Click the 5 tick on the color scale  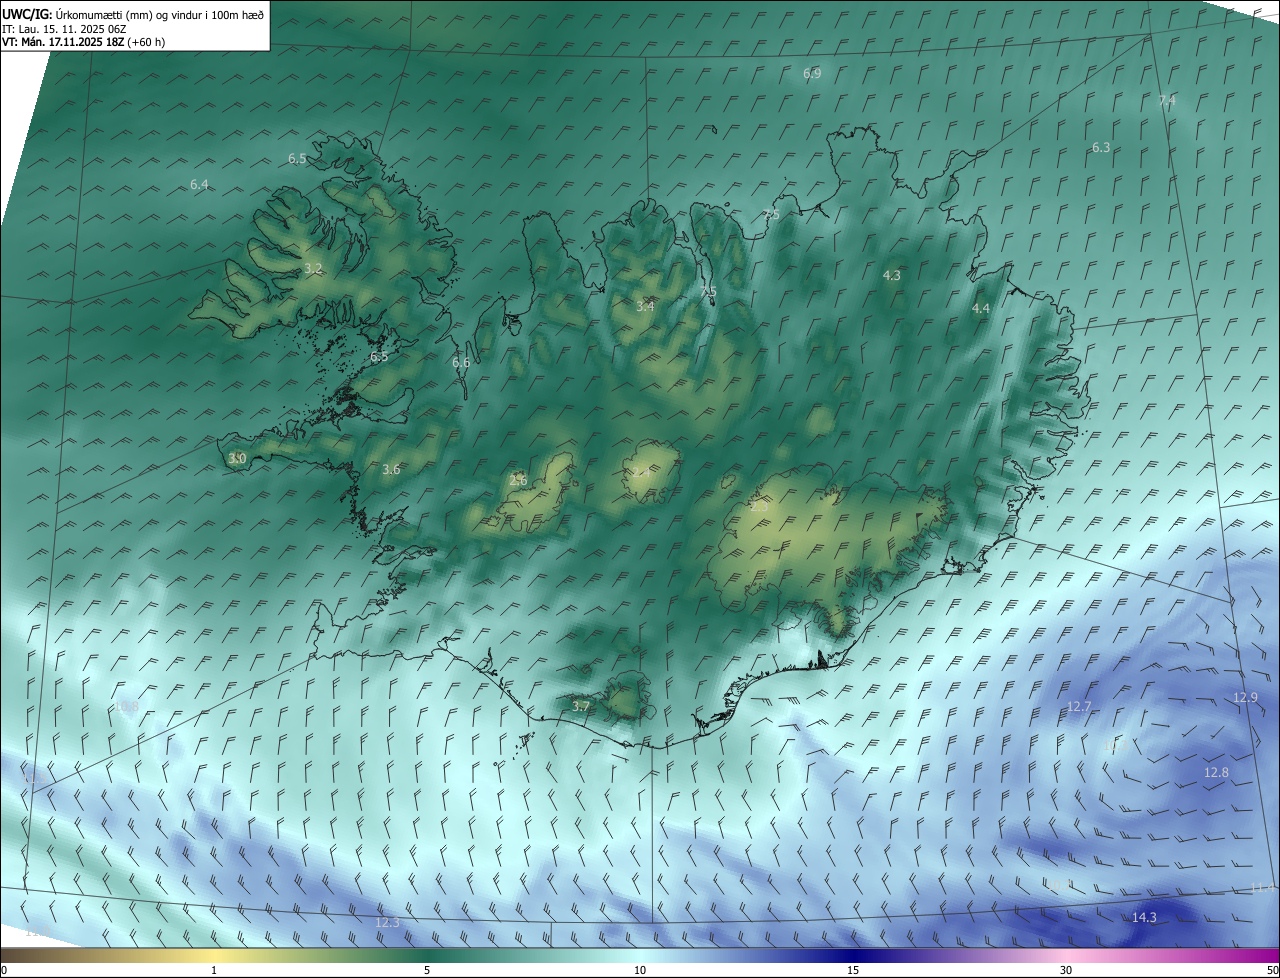pos(427,970)
